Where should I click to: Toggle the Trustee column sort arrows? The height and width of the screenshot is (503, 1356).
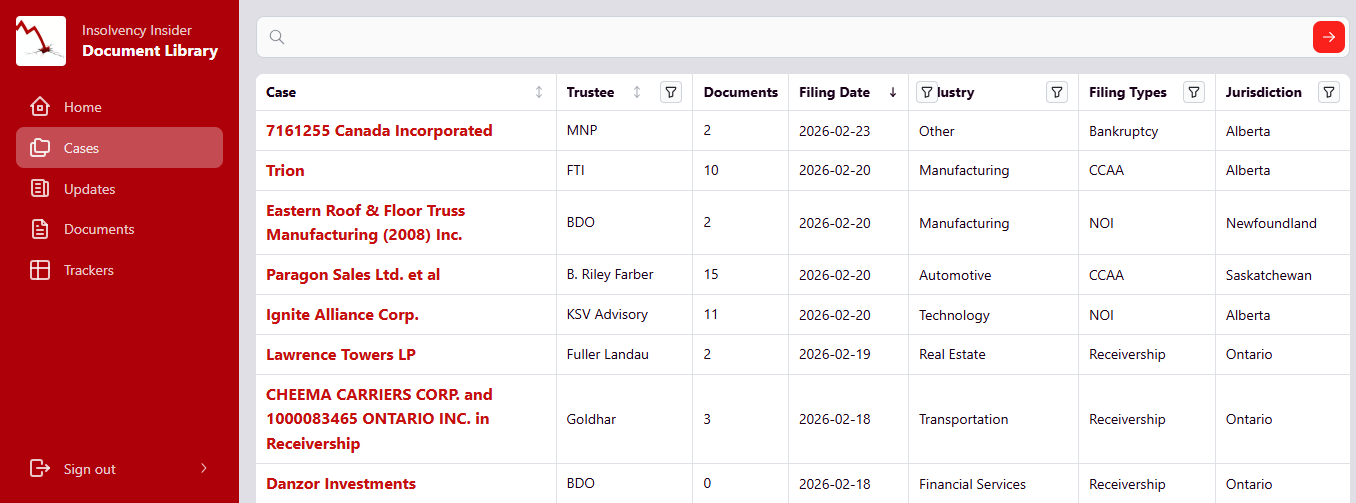637,92
